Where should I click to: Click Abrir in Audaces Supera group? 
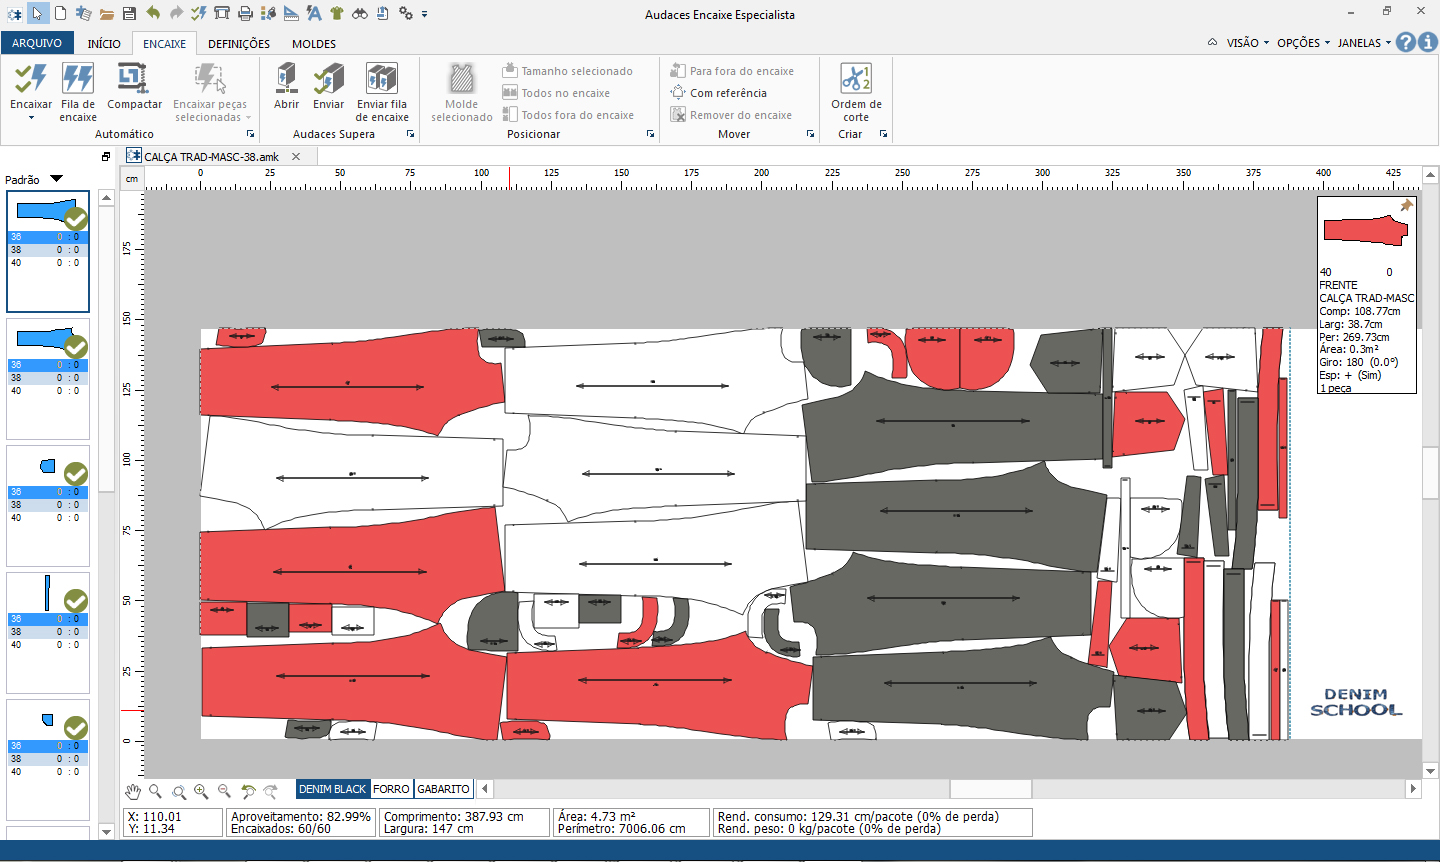point(287,86)
